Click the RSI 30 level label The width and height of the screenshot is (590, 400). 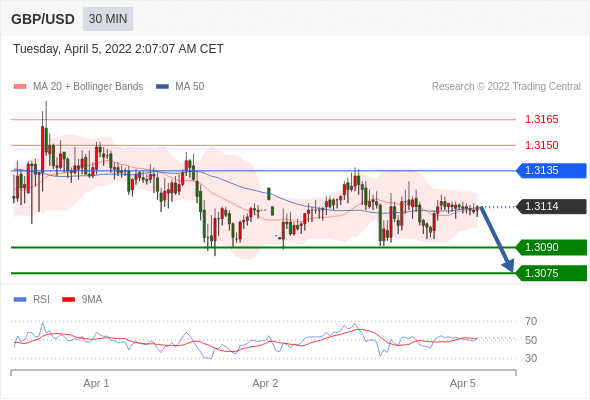point(531,358)
